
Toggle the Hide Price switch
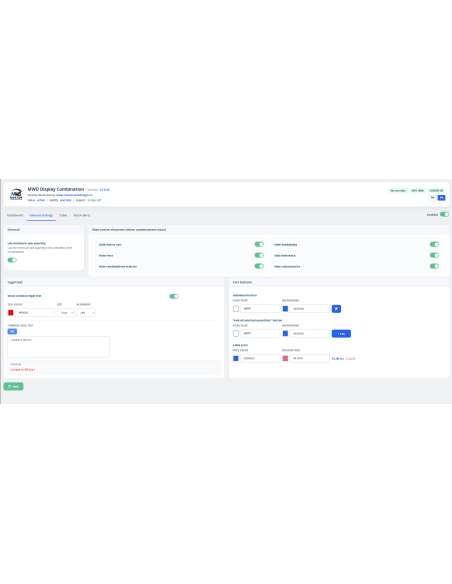pos(259,255)
